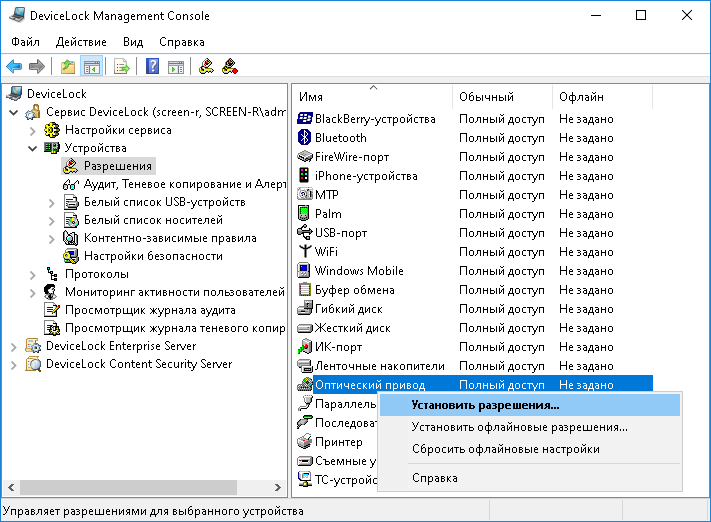Click the BlackBerry device icon in list
711x522 pixels.
pos(306,119)
